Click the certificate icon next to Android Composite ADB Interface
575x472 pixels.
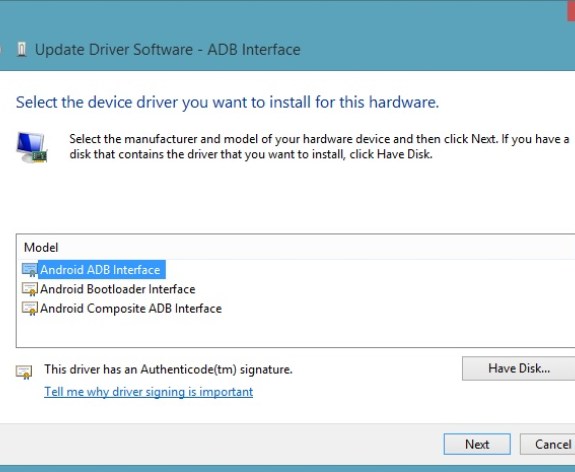pyautogui.click(x=30, y=309)
